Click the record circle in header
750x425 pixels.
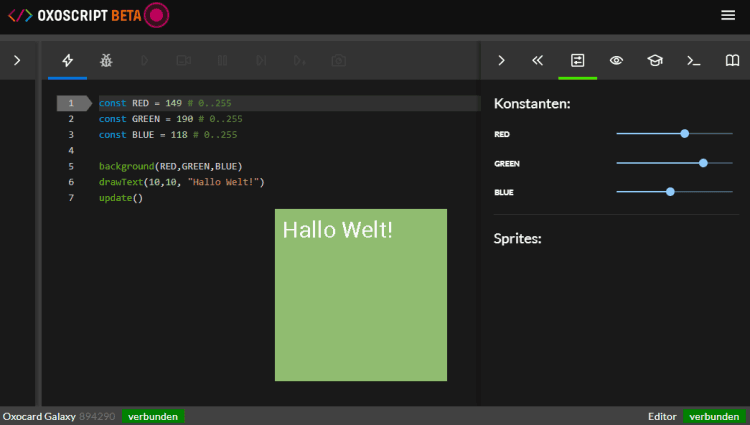pos(157,15)
